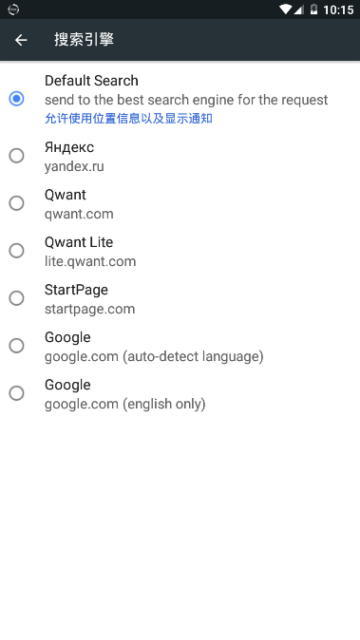Tap the Wi-Fi status icon
This screenshot has height=640, width=360.
pyautogui.click(x=285, y=9)
